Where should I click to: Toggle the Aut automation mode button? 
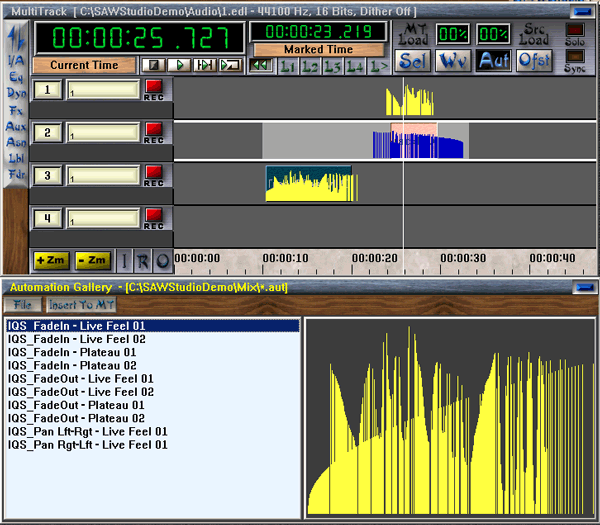[494, 60]
